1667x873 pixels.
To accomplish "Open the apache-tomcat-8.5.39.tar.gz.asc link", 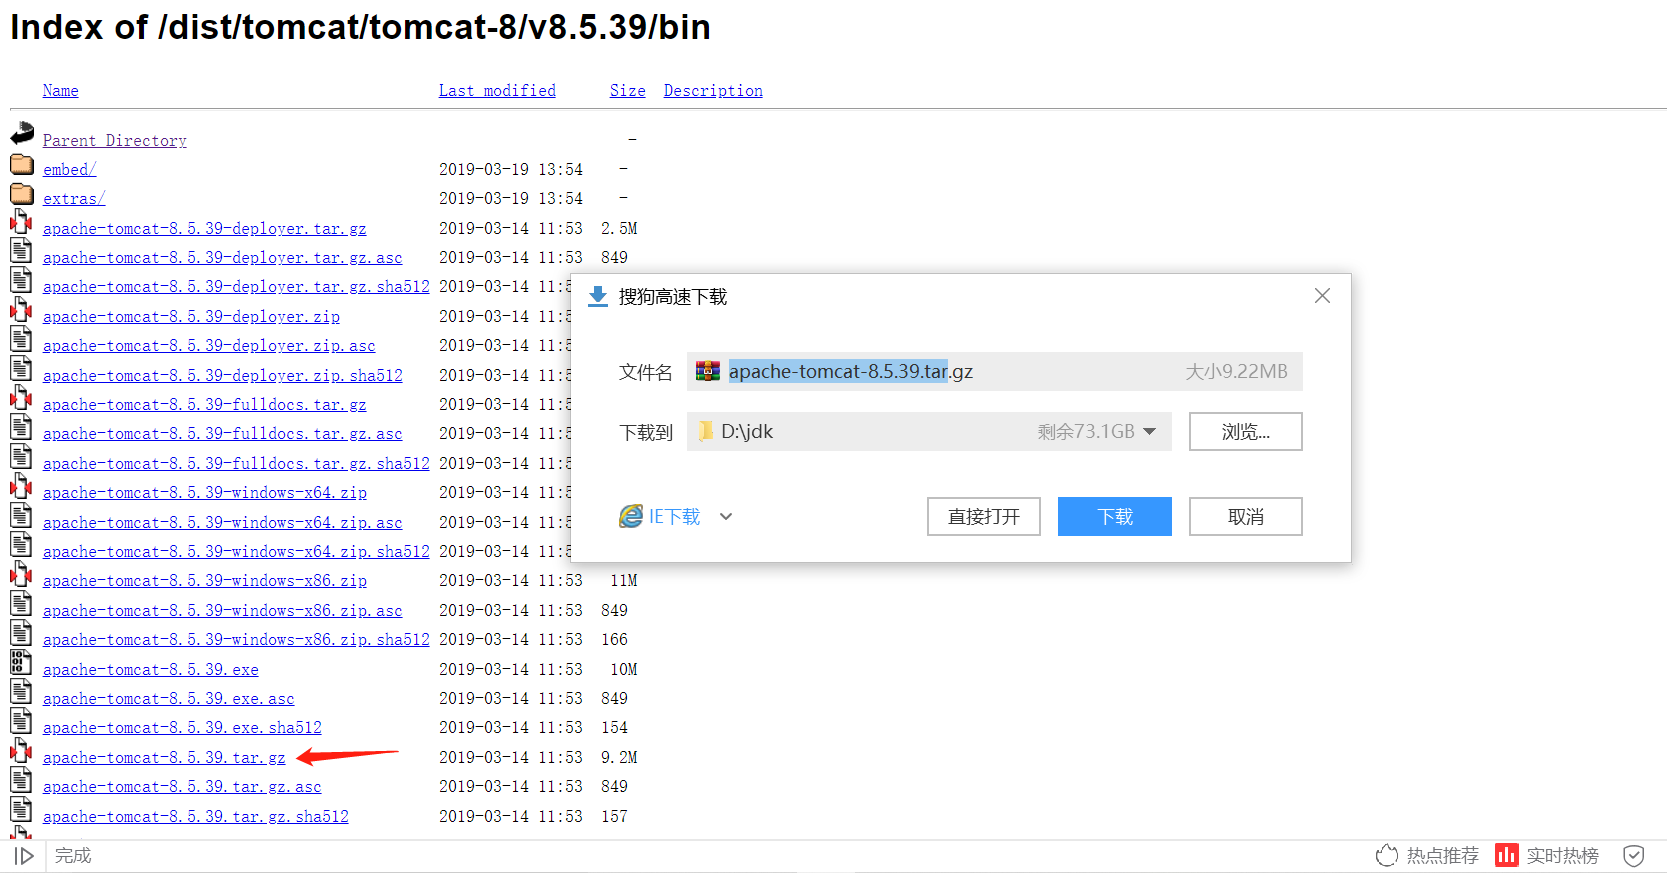I will click(182, 787).
